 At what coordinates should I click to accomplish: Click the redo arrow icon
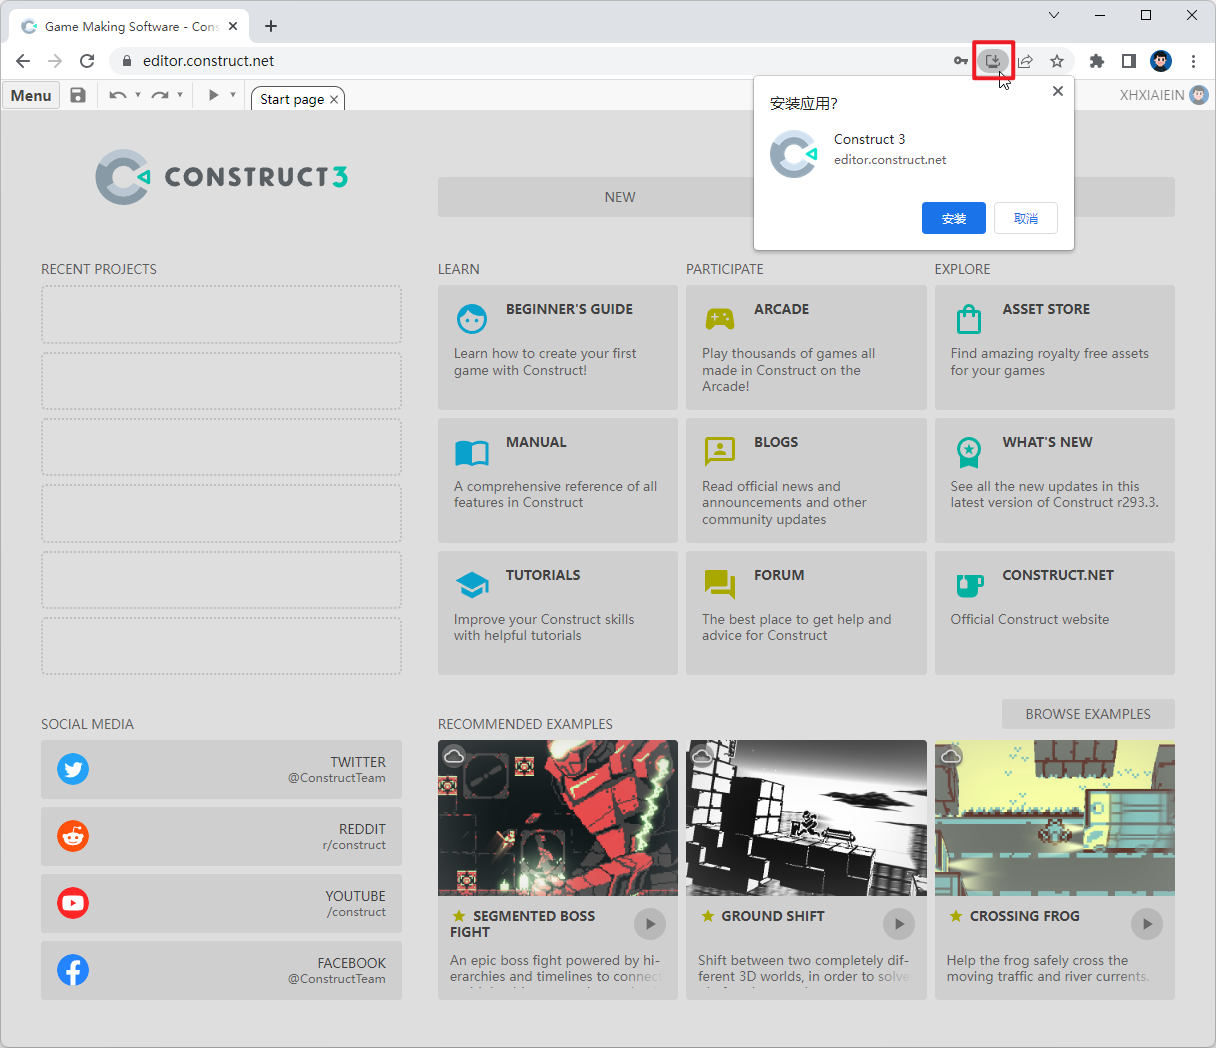click(159, 95)
